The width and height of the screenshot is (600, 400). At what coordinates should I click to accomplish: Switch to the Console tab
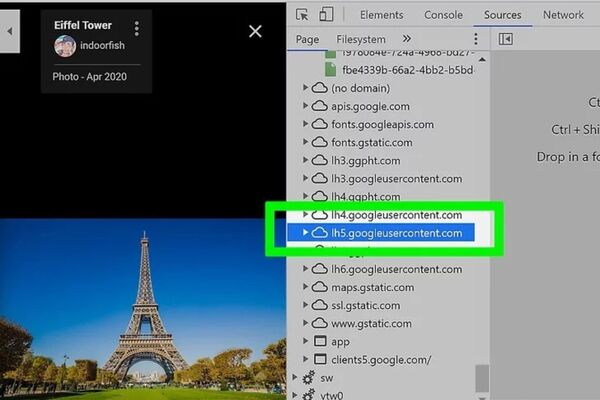click(x=443, y=15)
